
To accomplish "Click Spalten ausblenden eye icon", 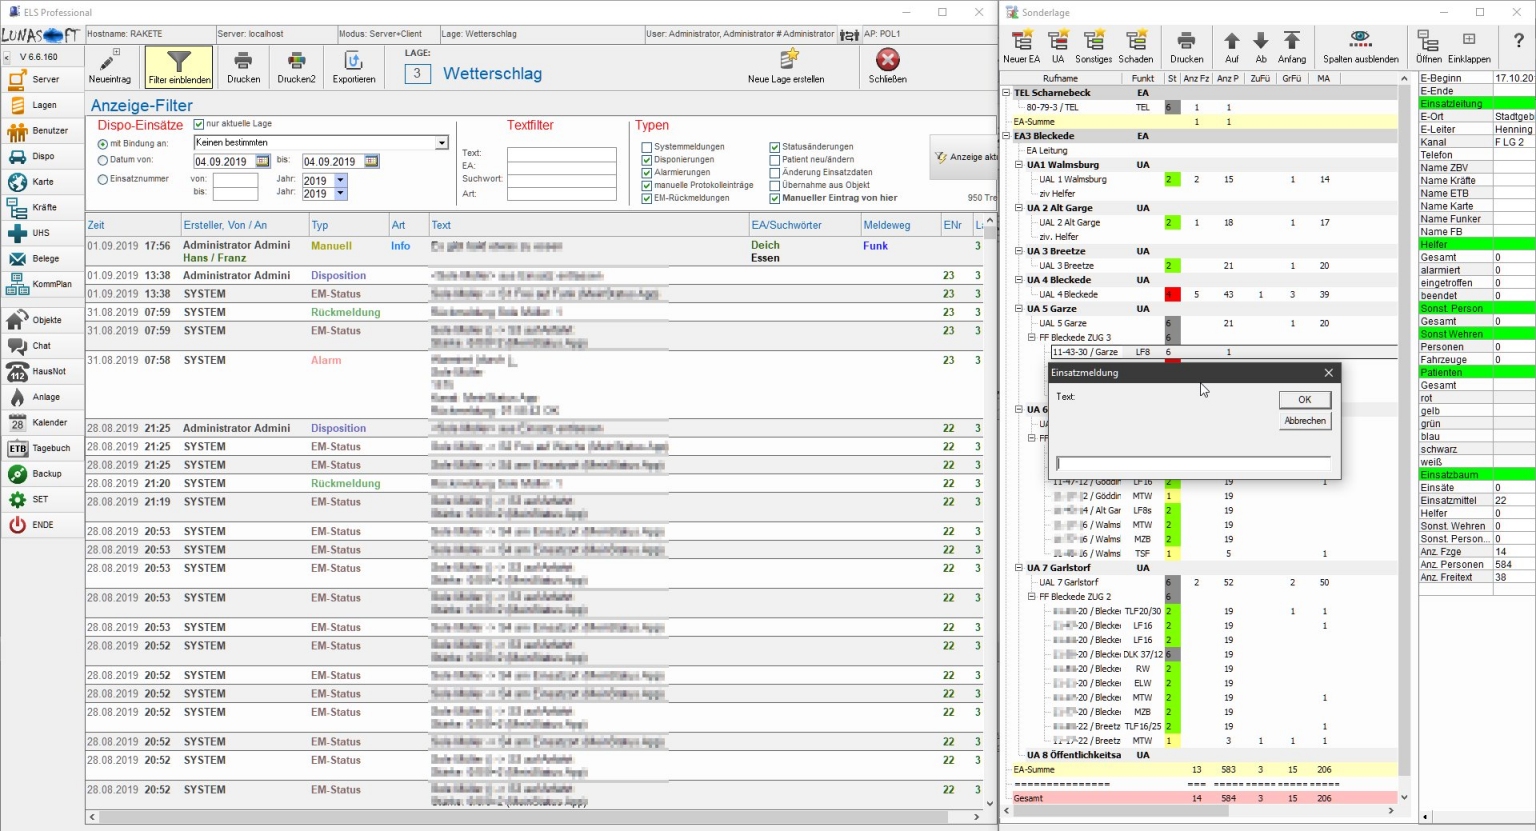I will [1360, 40].
